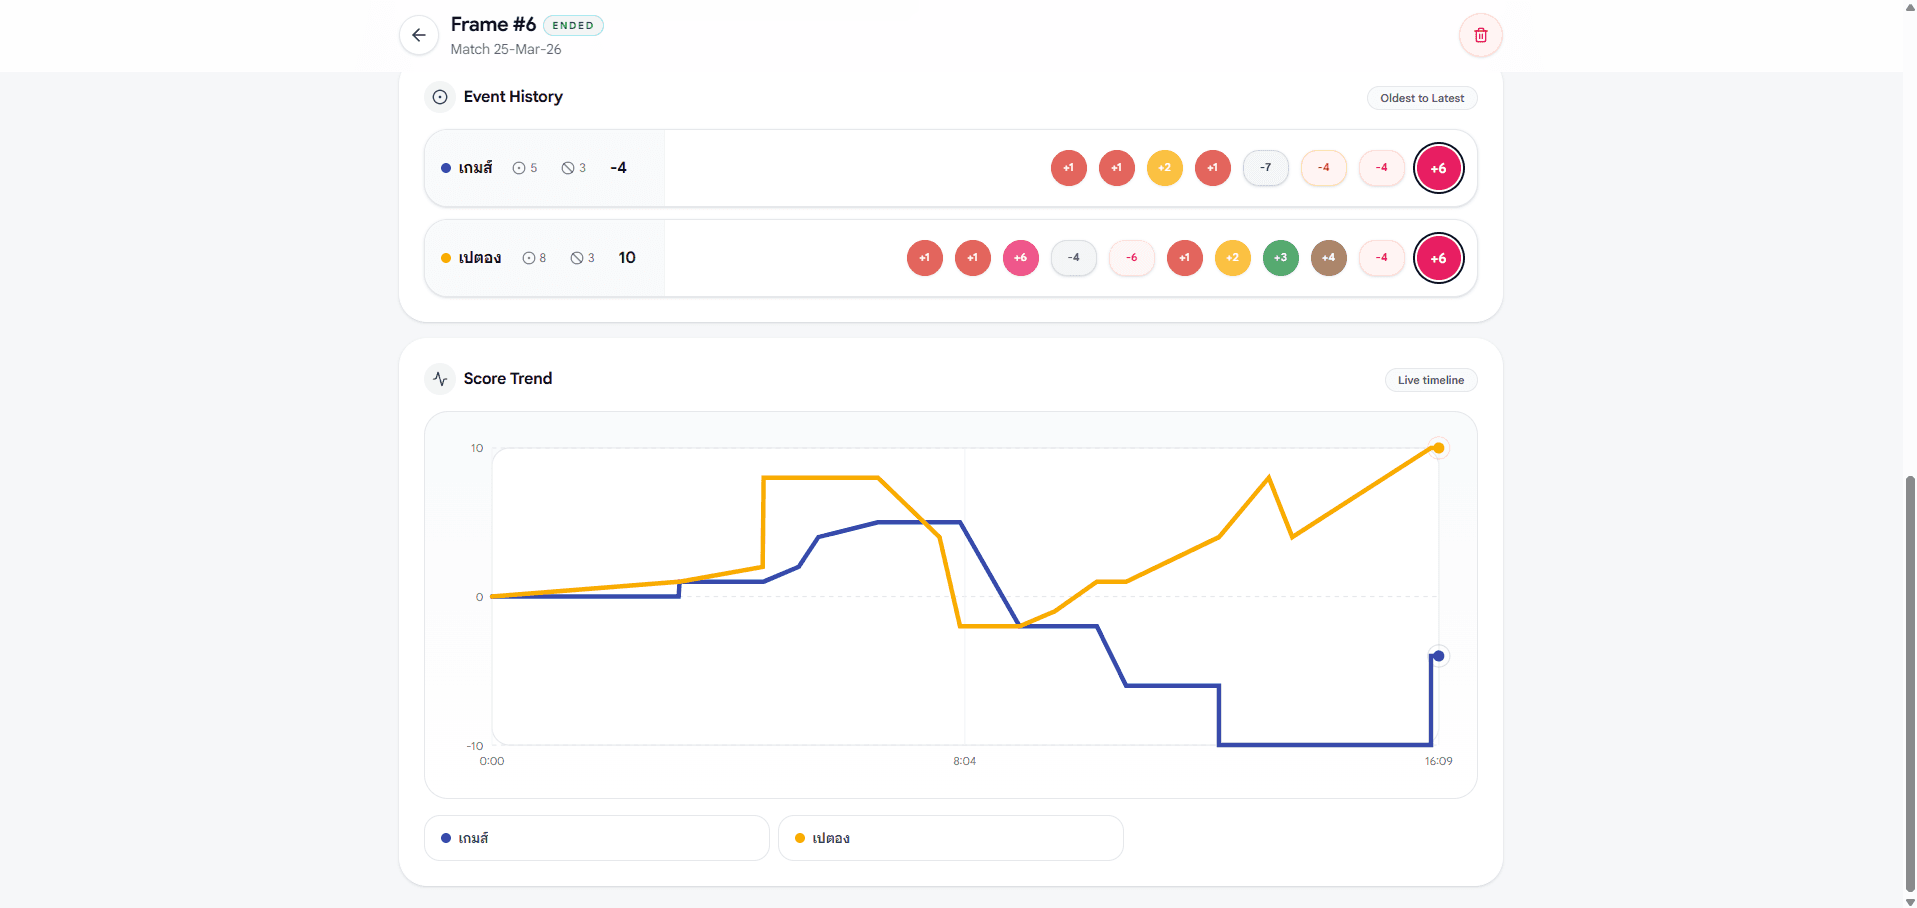The image size is (1917, 908).
Task: Click the orange endpoint marker on chart
Action: [x=1438, y=448]
